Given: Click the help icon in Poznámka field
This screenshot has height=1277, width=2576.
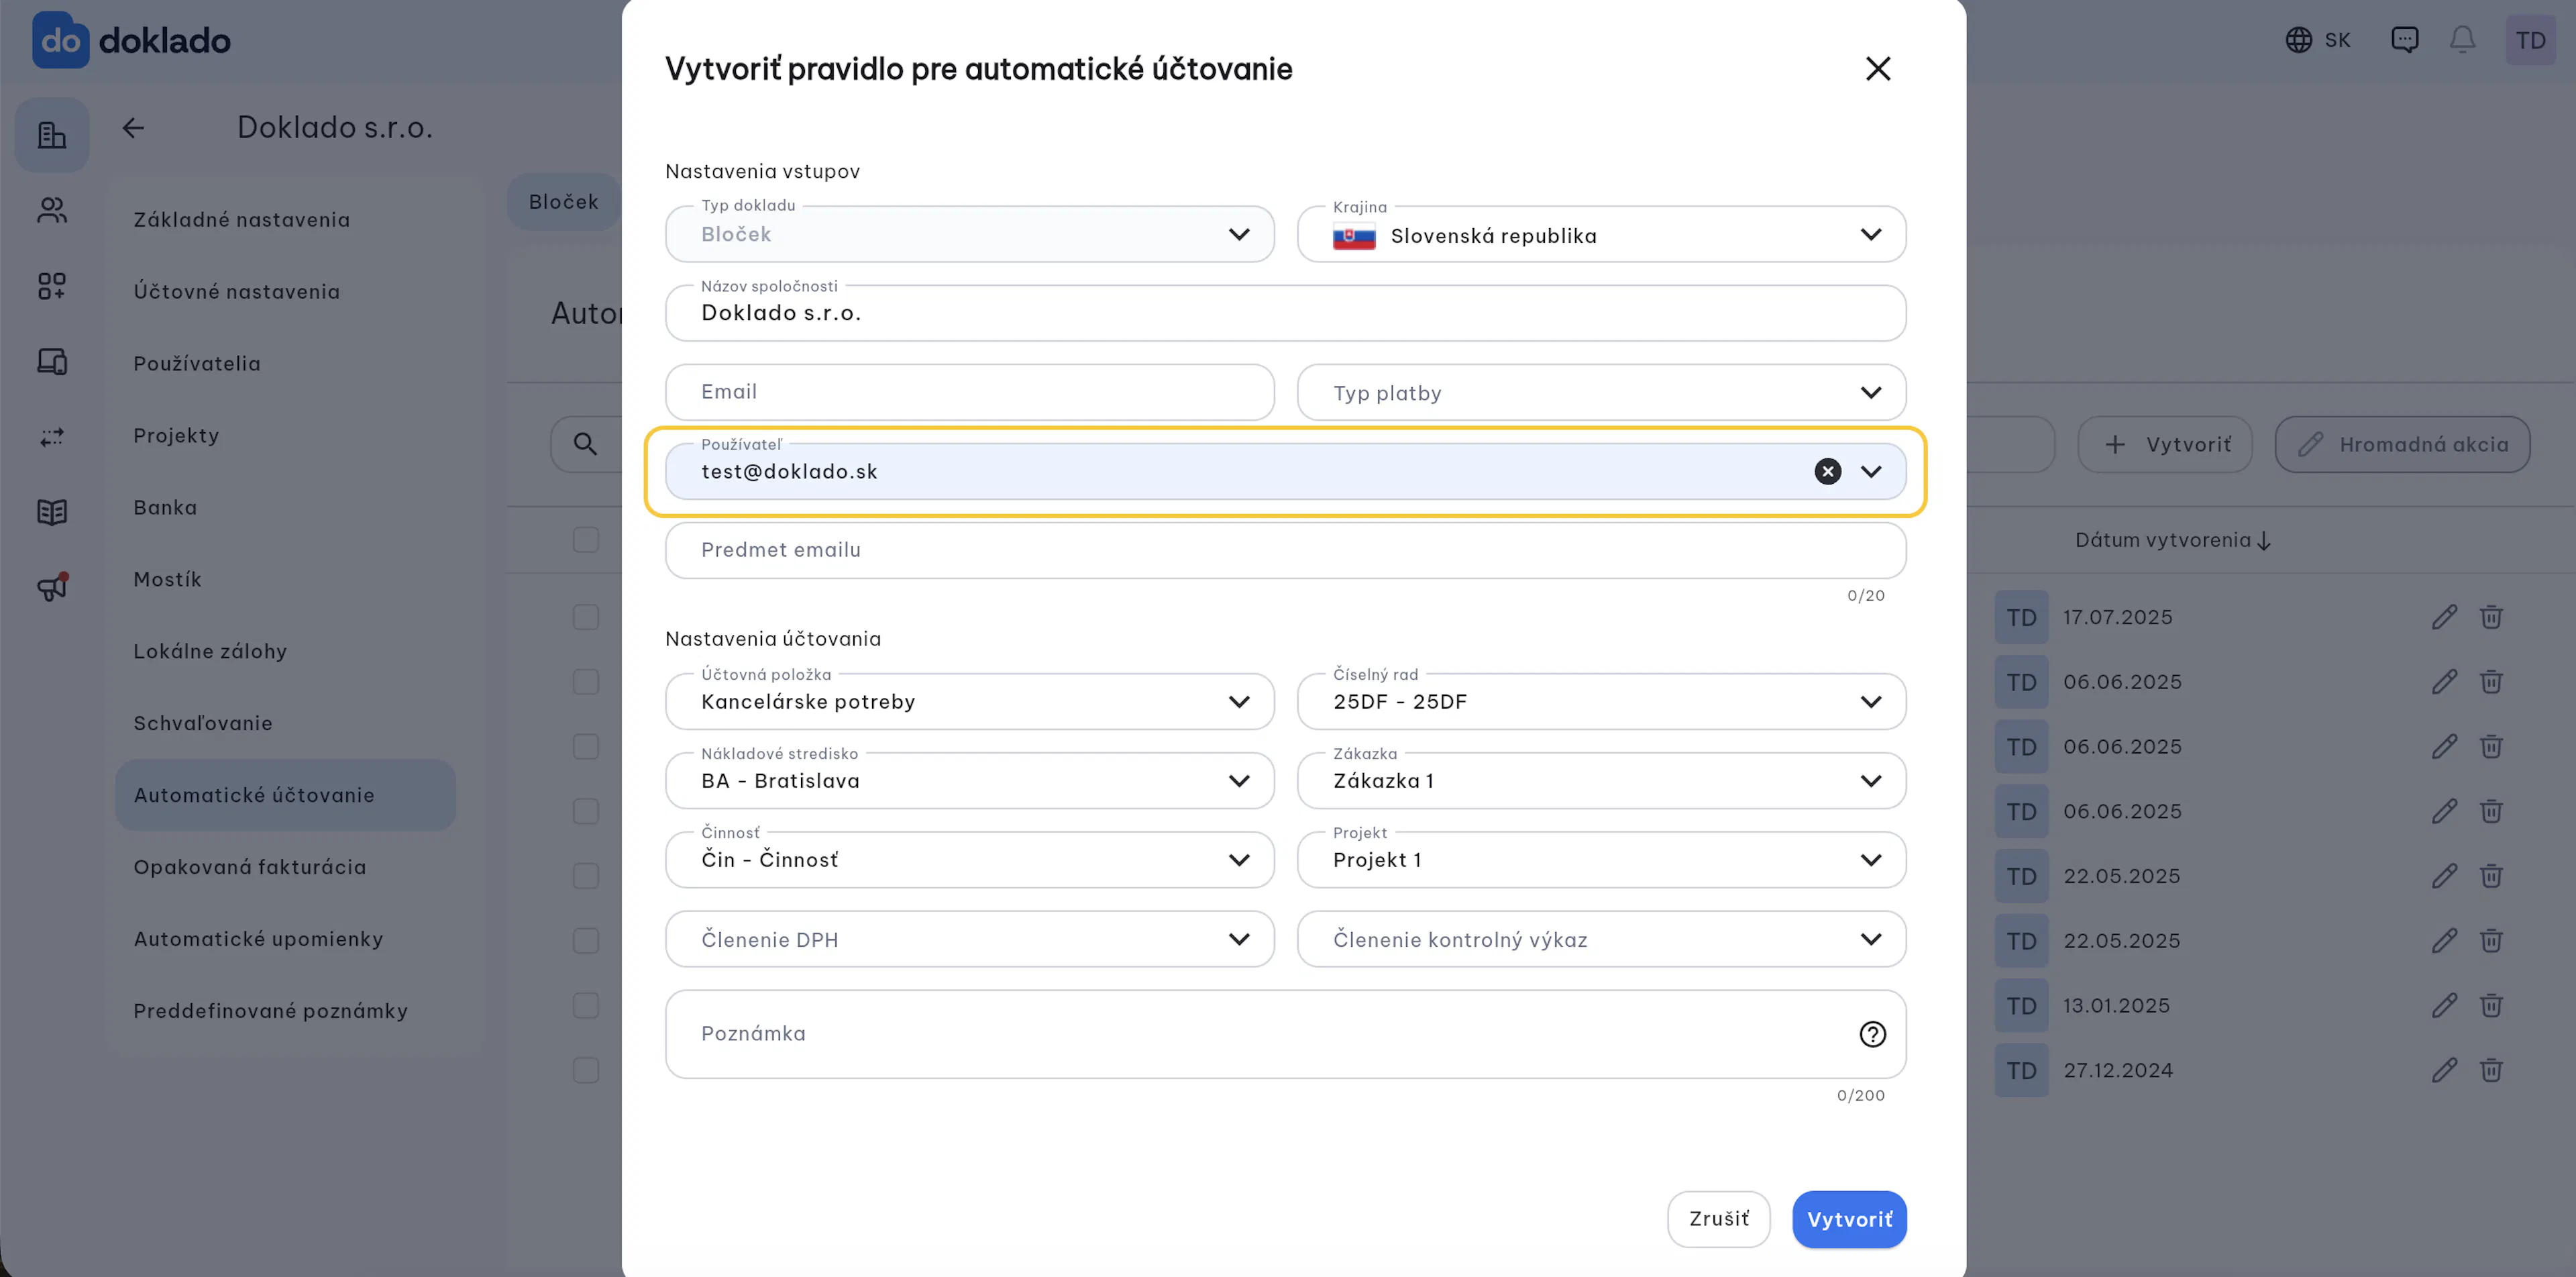Looking at the screenshot, I should click(x=1872, y=1033).
